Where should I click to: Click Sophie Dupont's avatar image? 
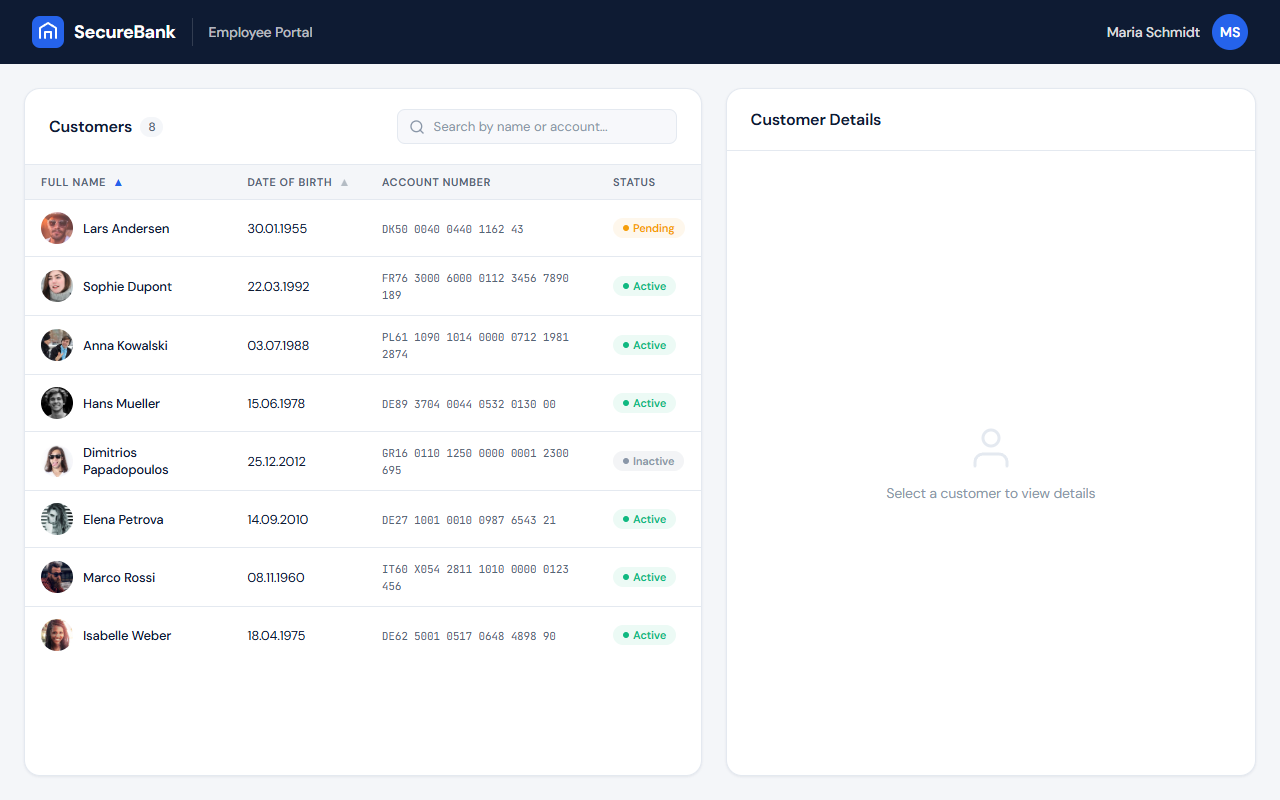tap(57, 285)
